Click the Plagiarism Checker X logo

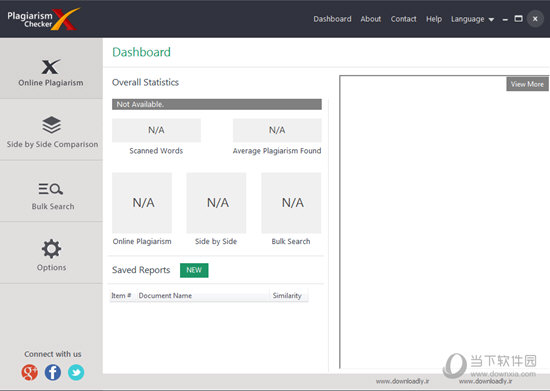[43, 19]
